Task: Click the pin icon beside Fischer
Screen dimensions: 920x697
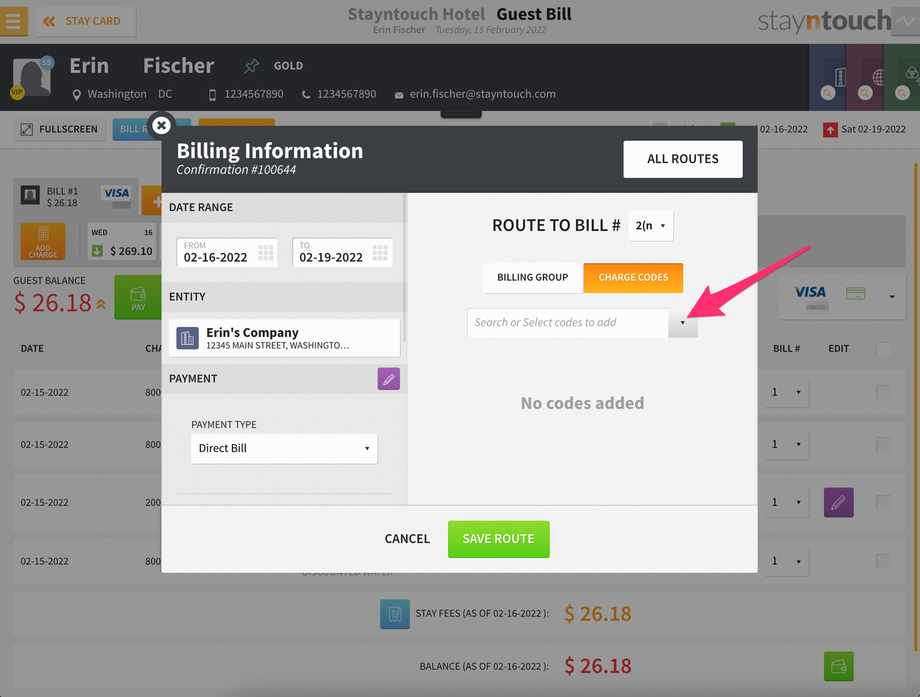Action: tap(251, 66)
